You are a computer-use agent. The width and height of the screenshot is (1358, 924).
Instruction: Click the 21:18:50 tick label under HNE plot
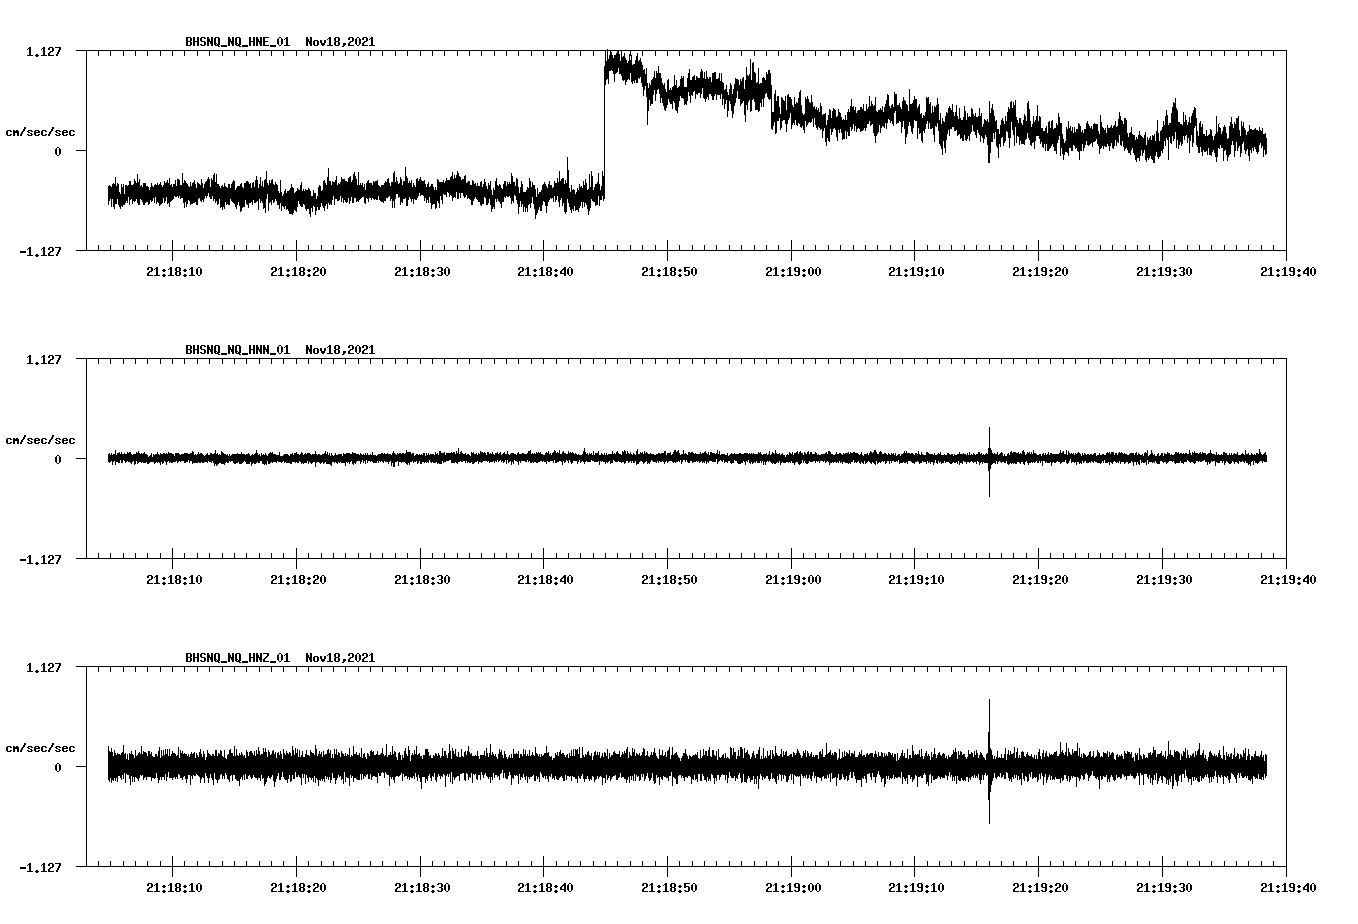(x=669, y=271)
